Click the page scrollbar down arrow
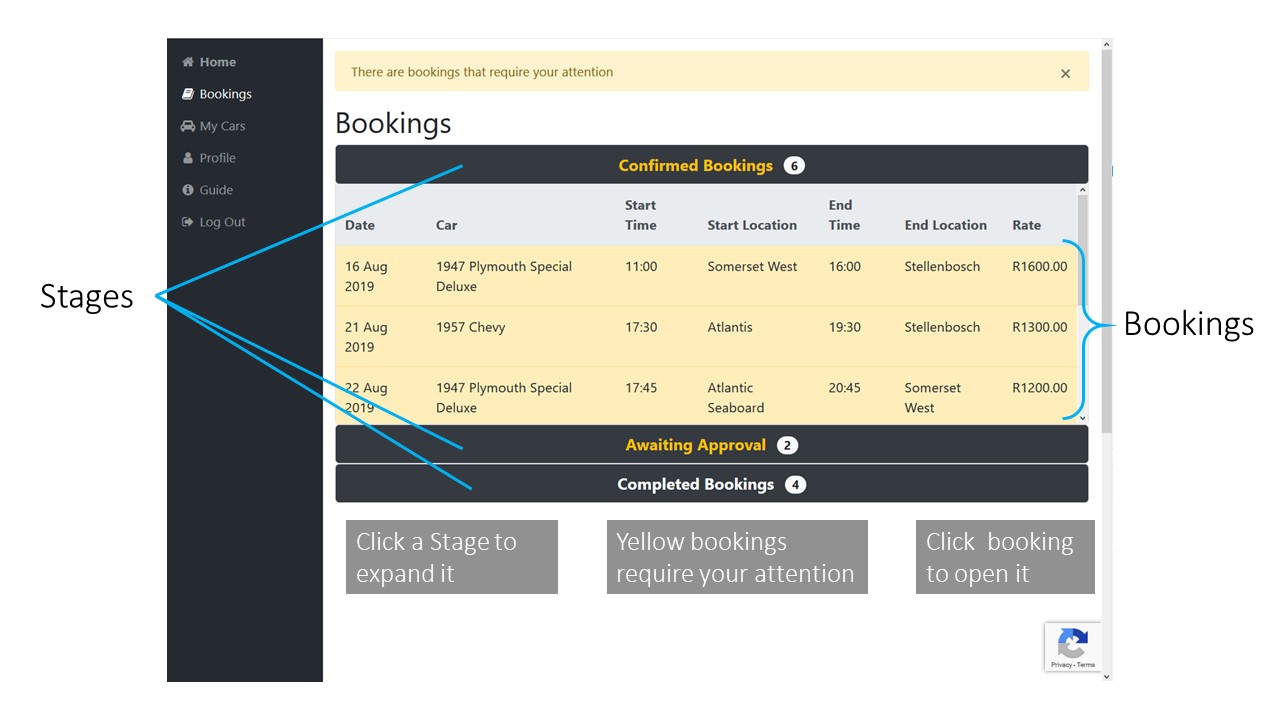 [x=1106, y=676]
